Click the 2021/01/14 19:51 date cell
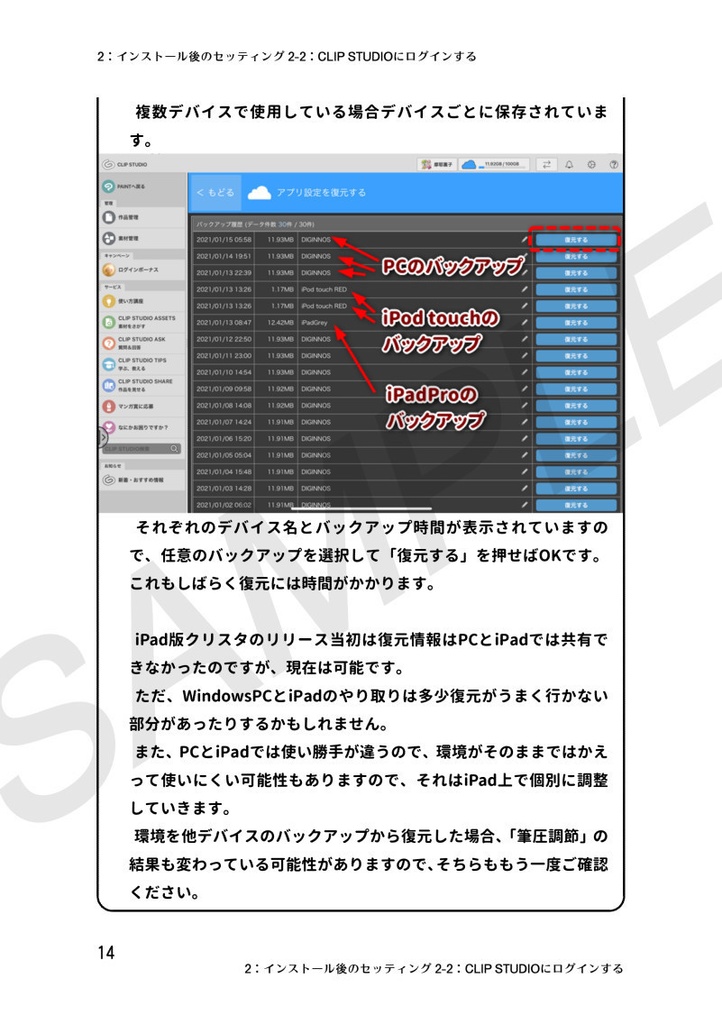Viewport: 722px width, 1024px height. pos(224,257)
